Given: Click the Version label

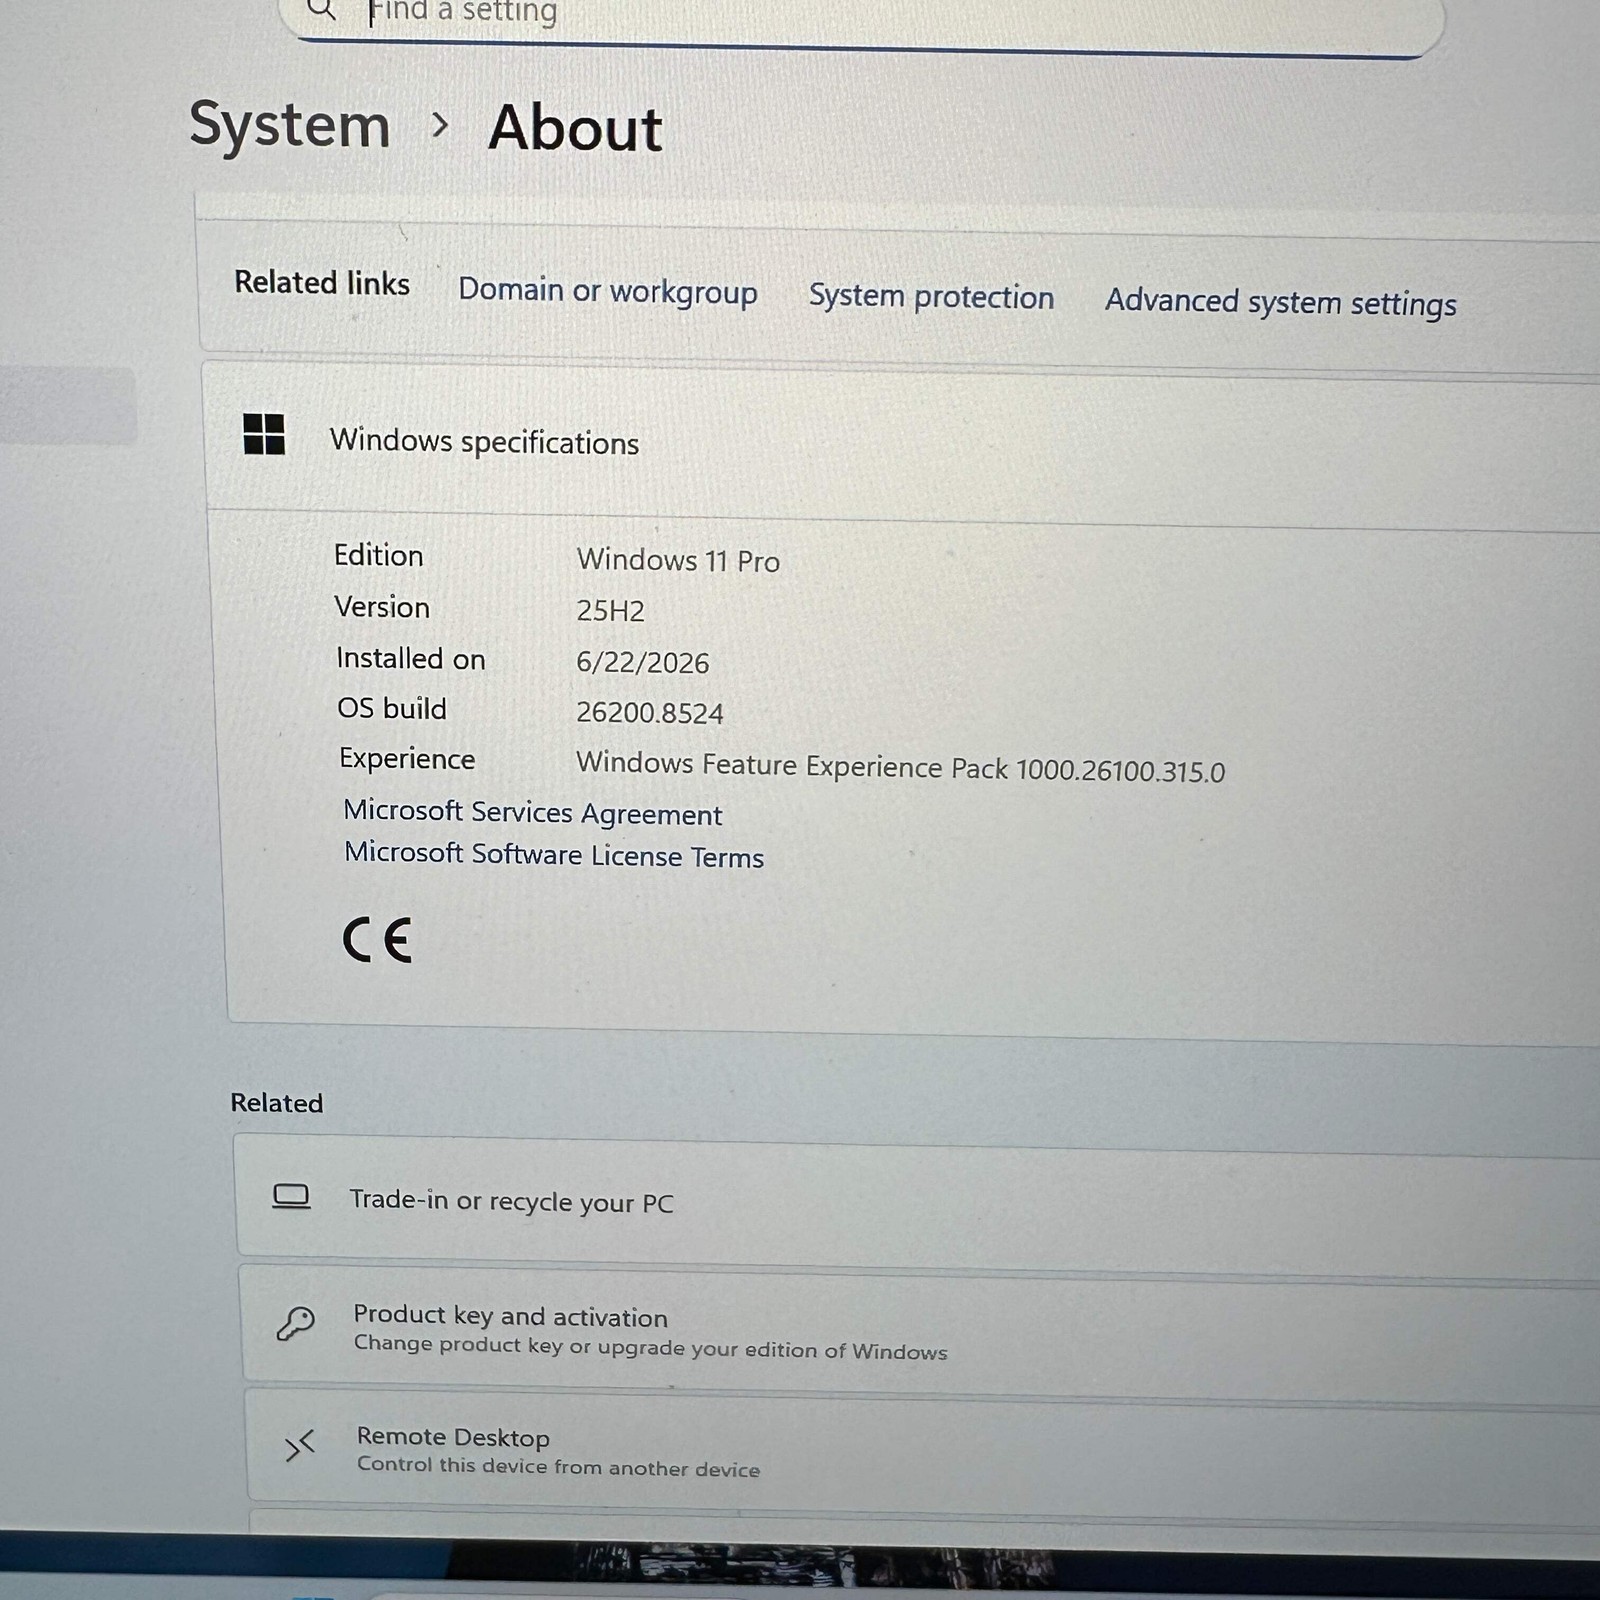Looking at the screenshot, I should 382,607.
